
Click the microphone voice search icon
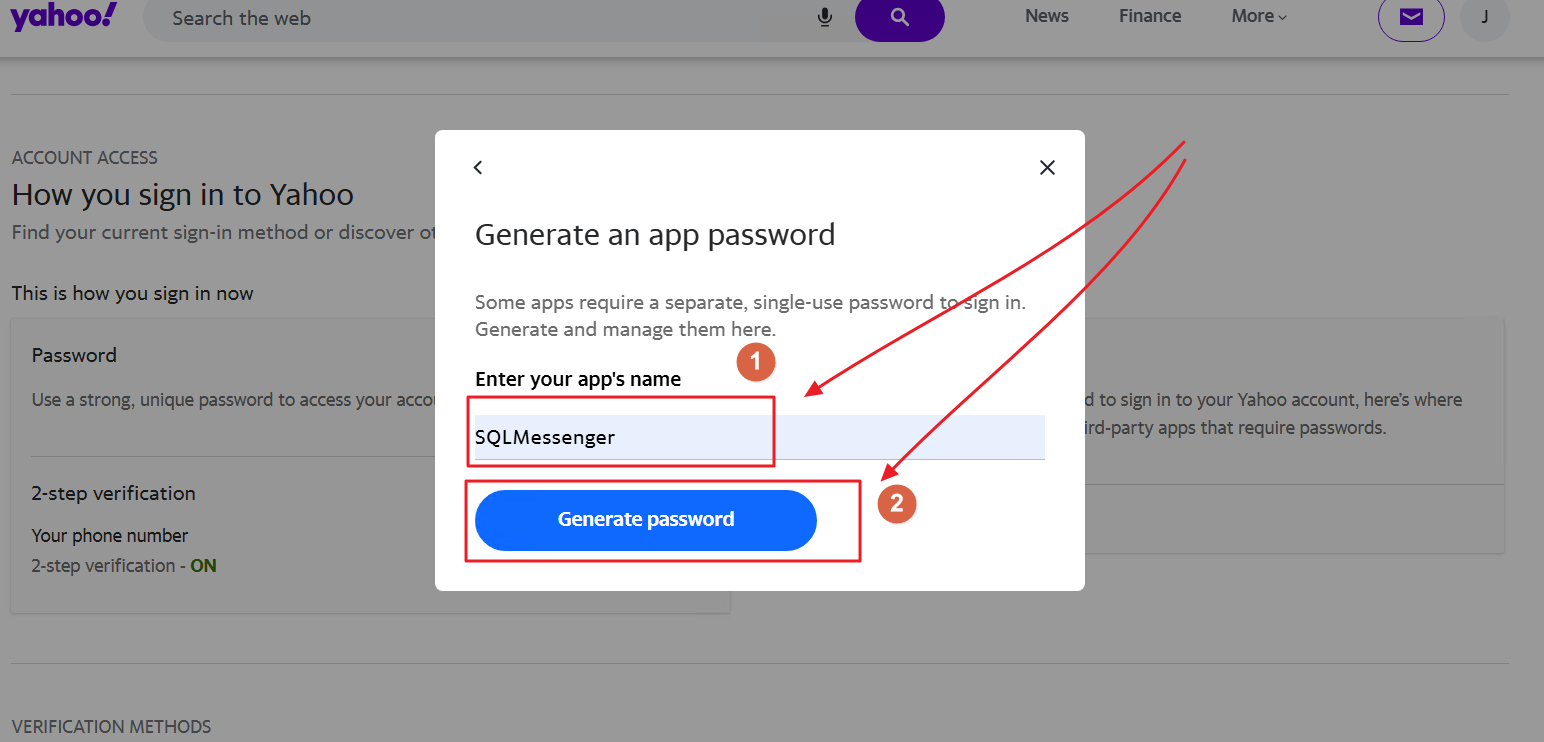click(825, 17)
